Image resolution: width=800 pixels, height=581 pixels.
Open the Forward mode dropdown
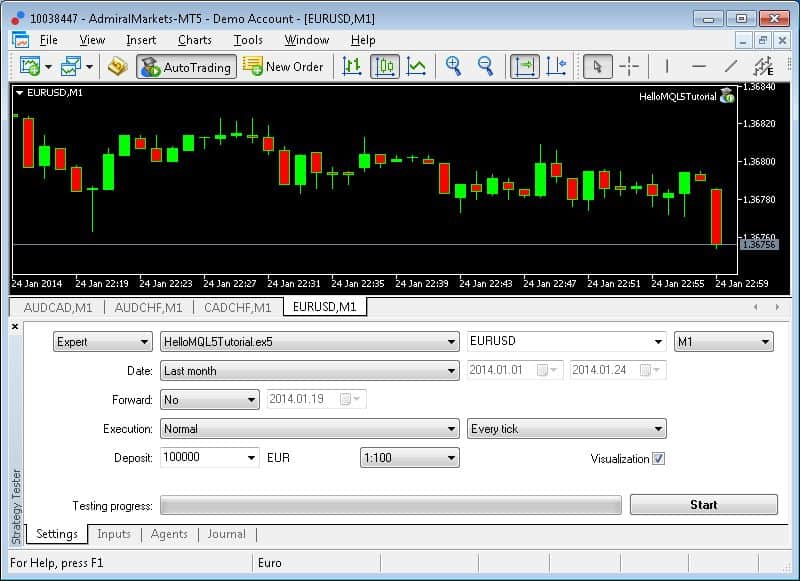209,400
